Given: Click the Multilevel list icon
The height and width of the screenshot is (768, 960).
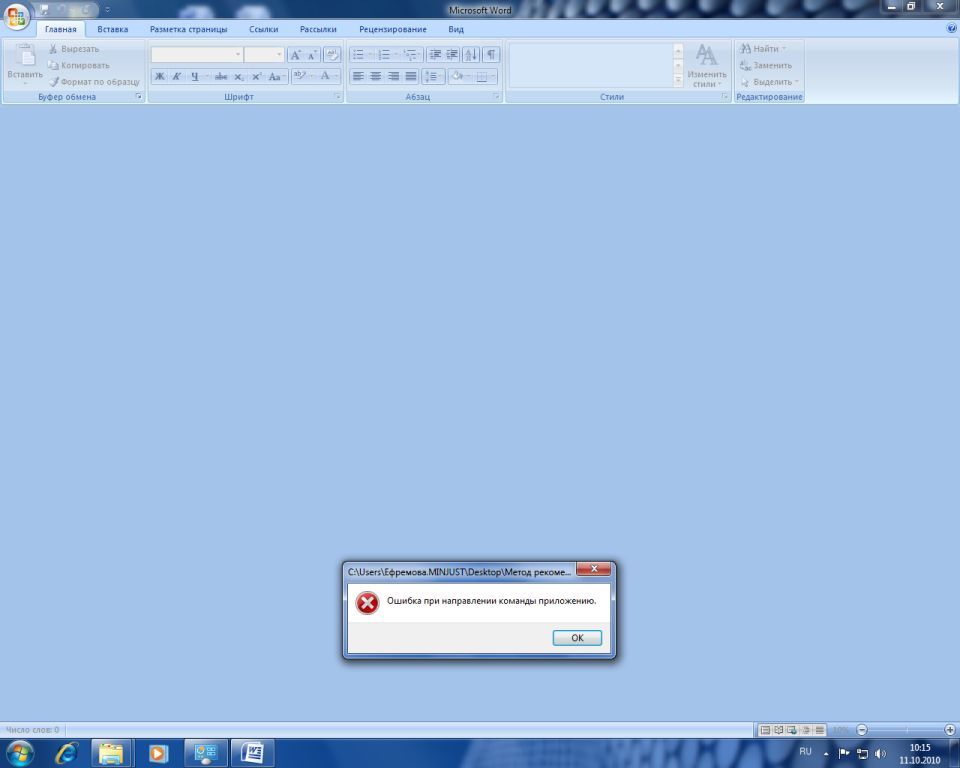Looking at the screenshot, I should click(x=410, y=55).
